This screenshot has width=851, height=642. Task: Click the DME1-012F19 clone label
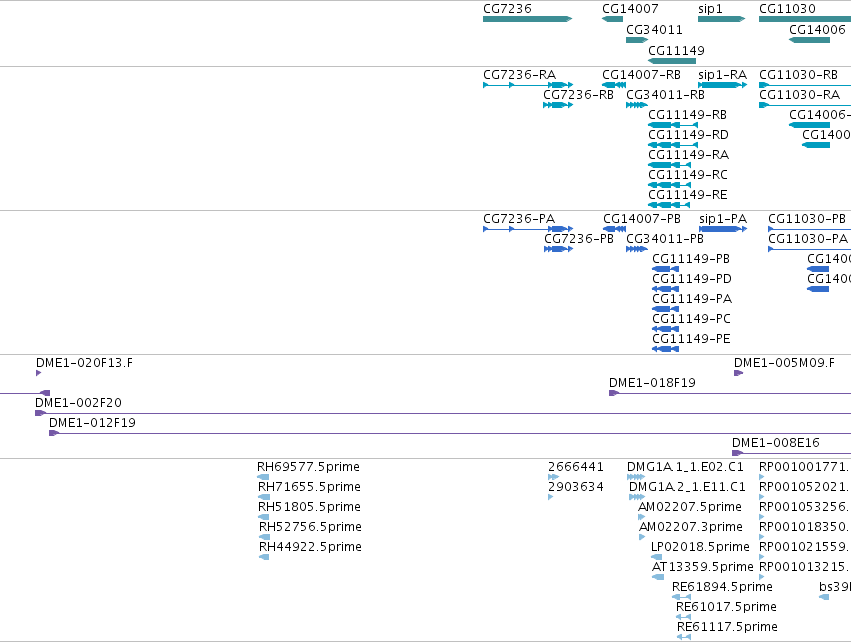click(x=92, y=423)
